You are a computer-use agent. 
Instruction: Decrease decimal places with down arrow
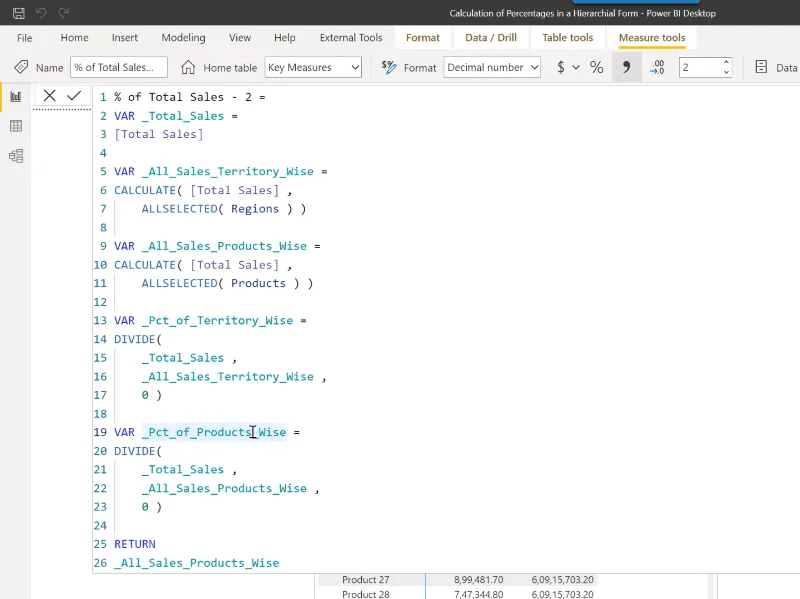coord(726,72)
